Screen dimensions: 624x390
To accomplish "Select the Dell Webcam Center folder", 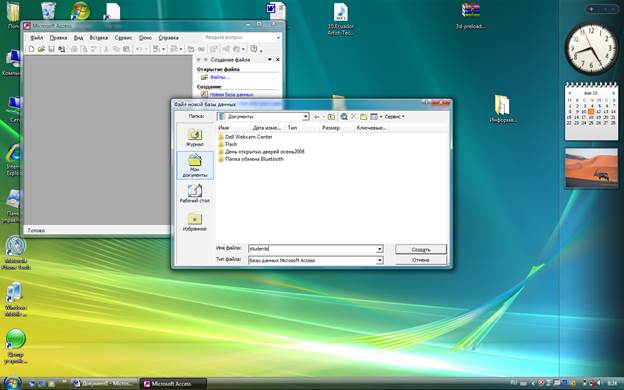I will [248, 137].
